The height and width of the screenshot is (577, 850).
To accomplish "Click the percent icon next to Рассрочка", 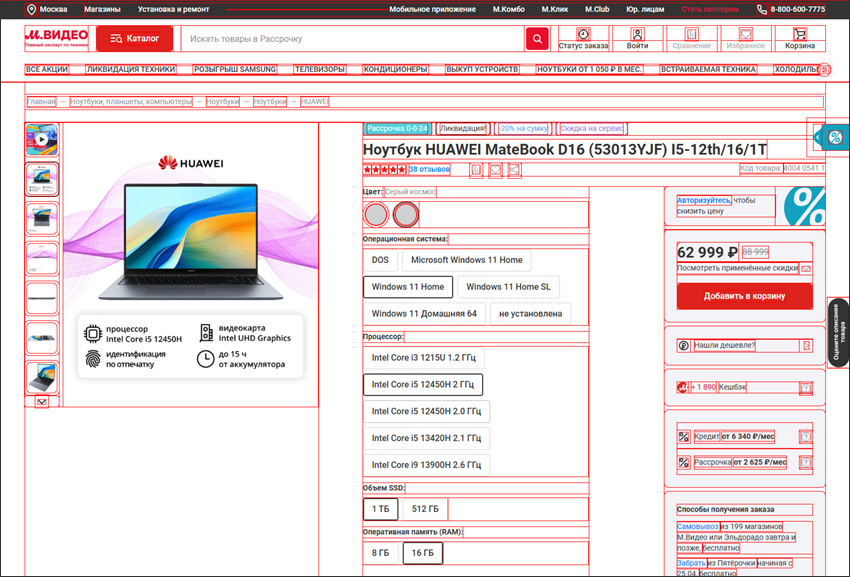I will point(684,463).
